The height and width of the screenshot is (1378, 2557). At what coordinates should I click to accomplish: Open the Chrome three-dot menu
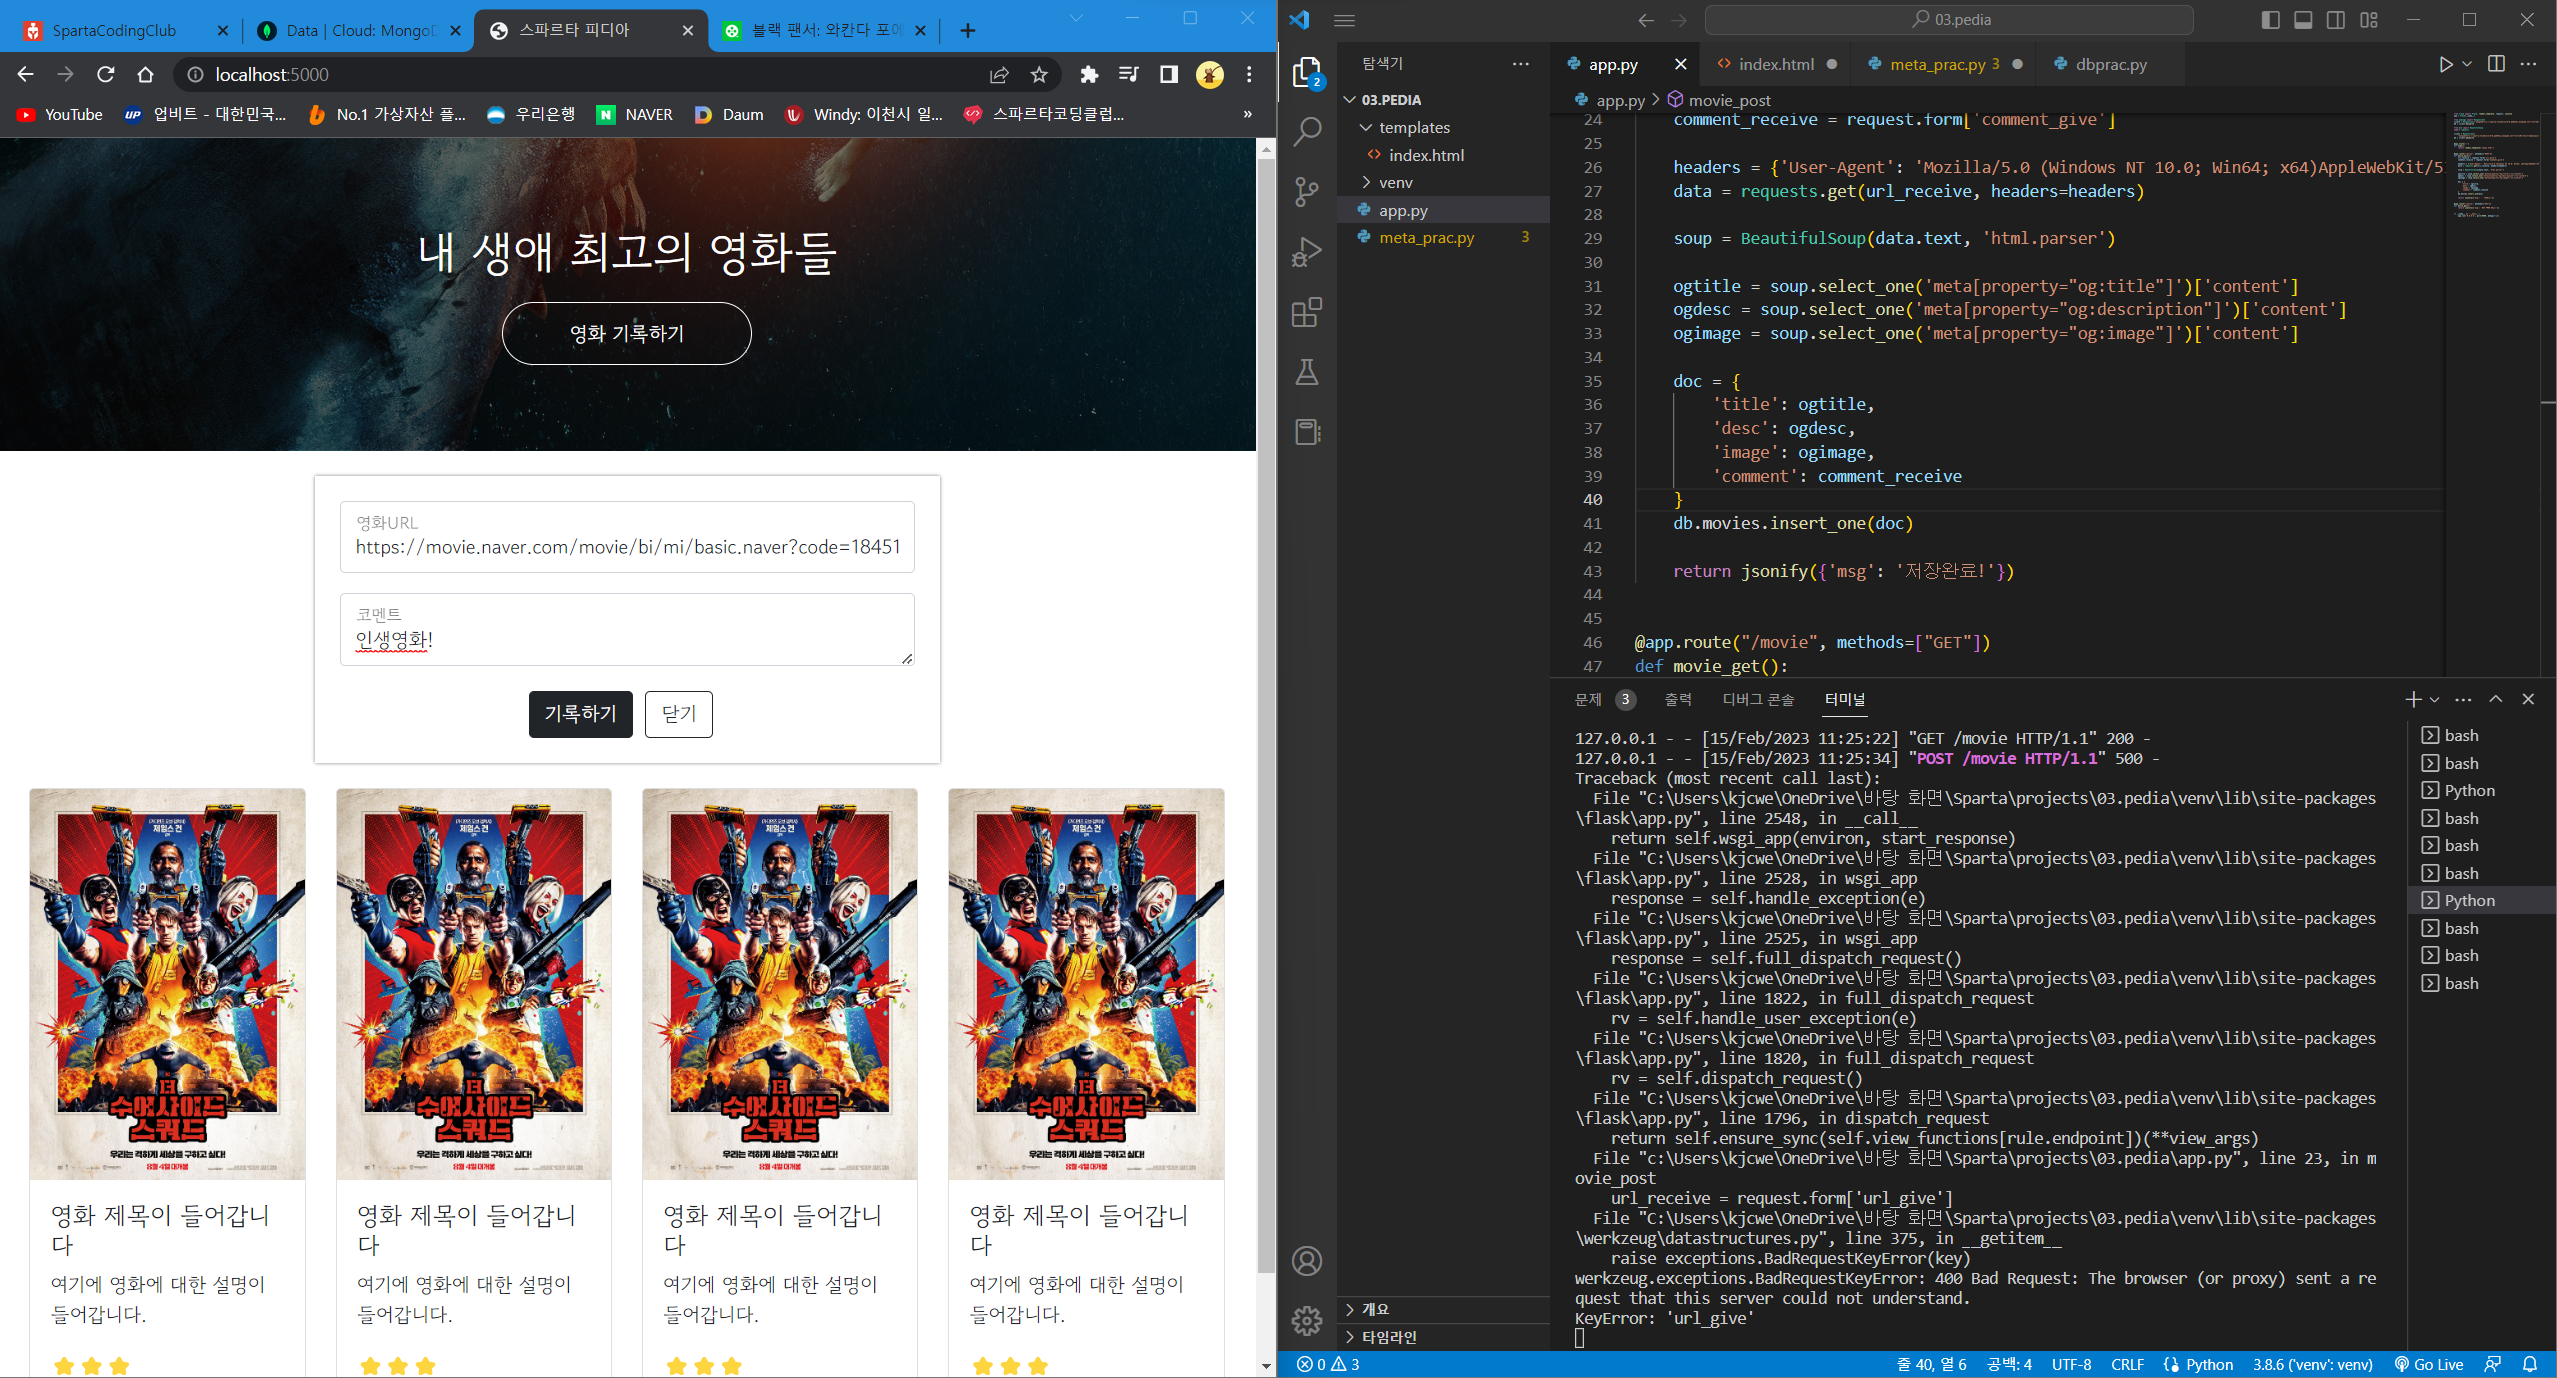tap(1249, 74)
